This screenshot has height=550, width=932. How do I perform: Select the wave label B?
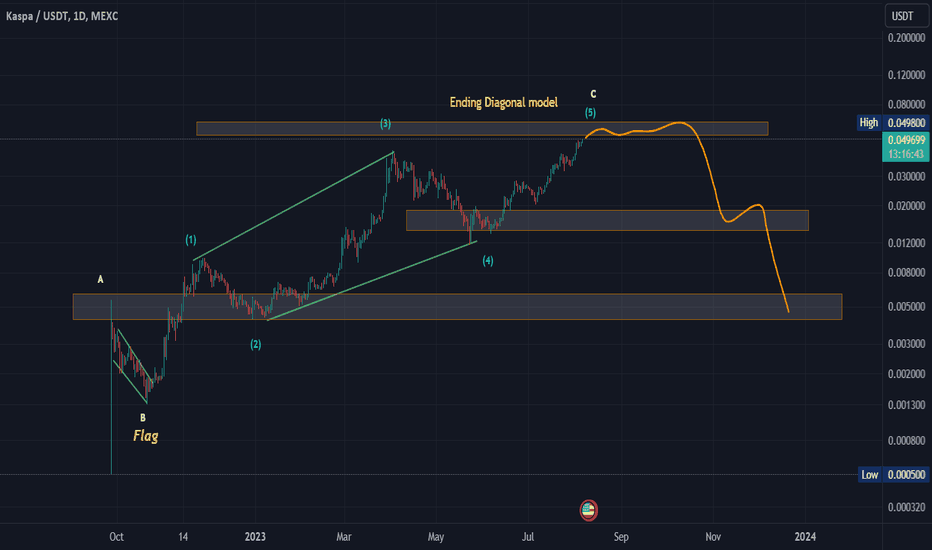[x=143, y=418]
